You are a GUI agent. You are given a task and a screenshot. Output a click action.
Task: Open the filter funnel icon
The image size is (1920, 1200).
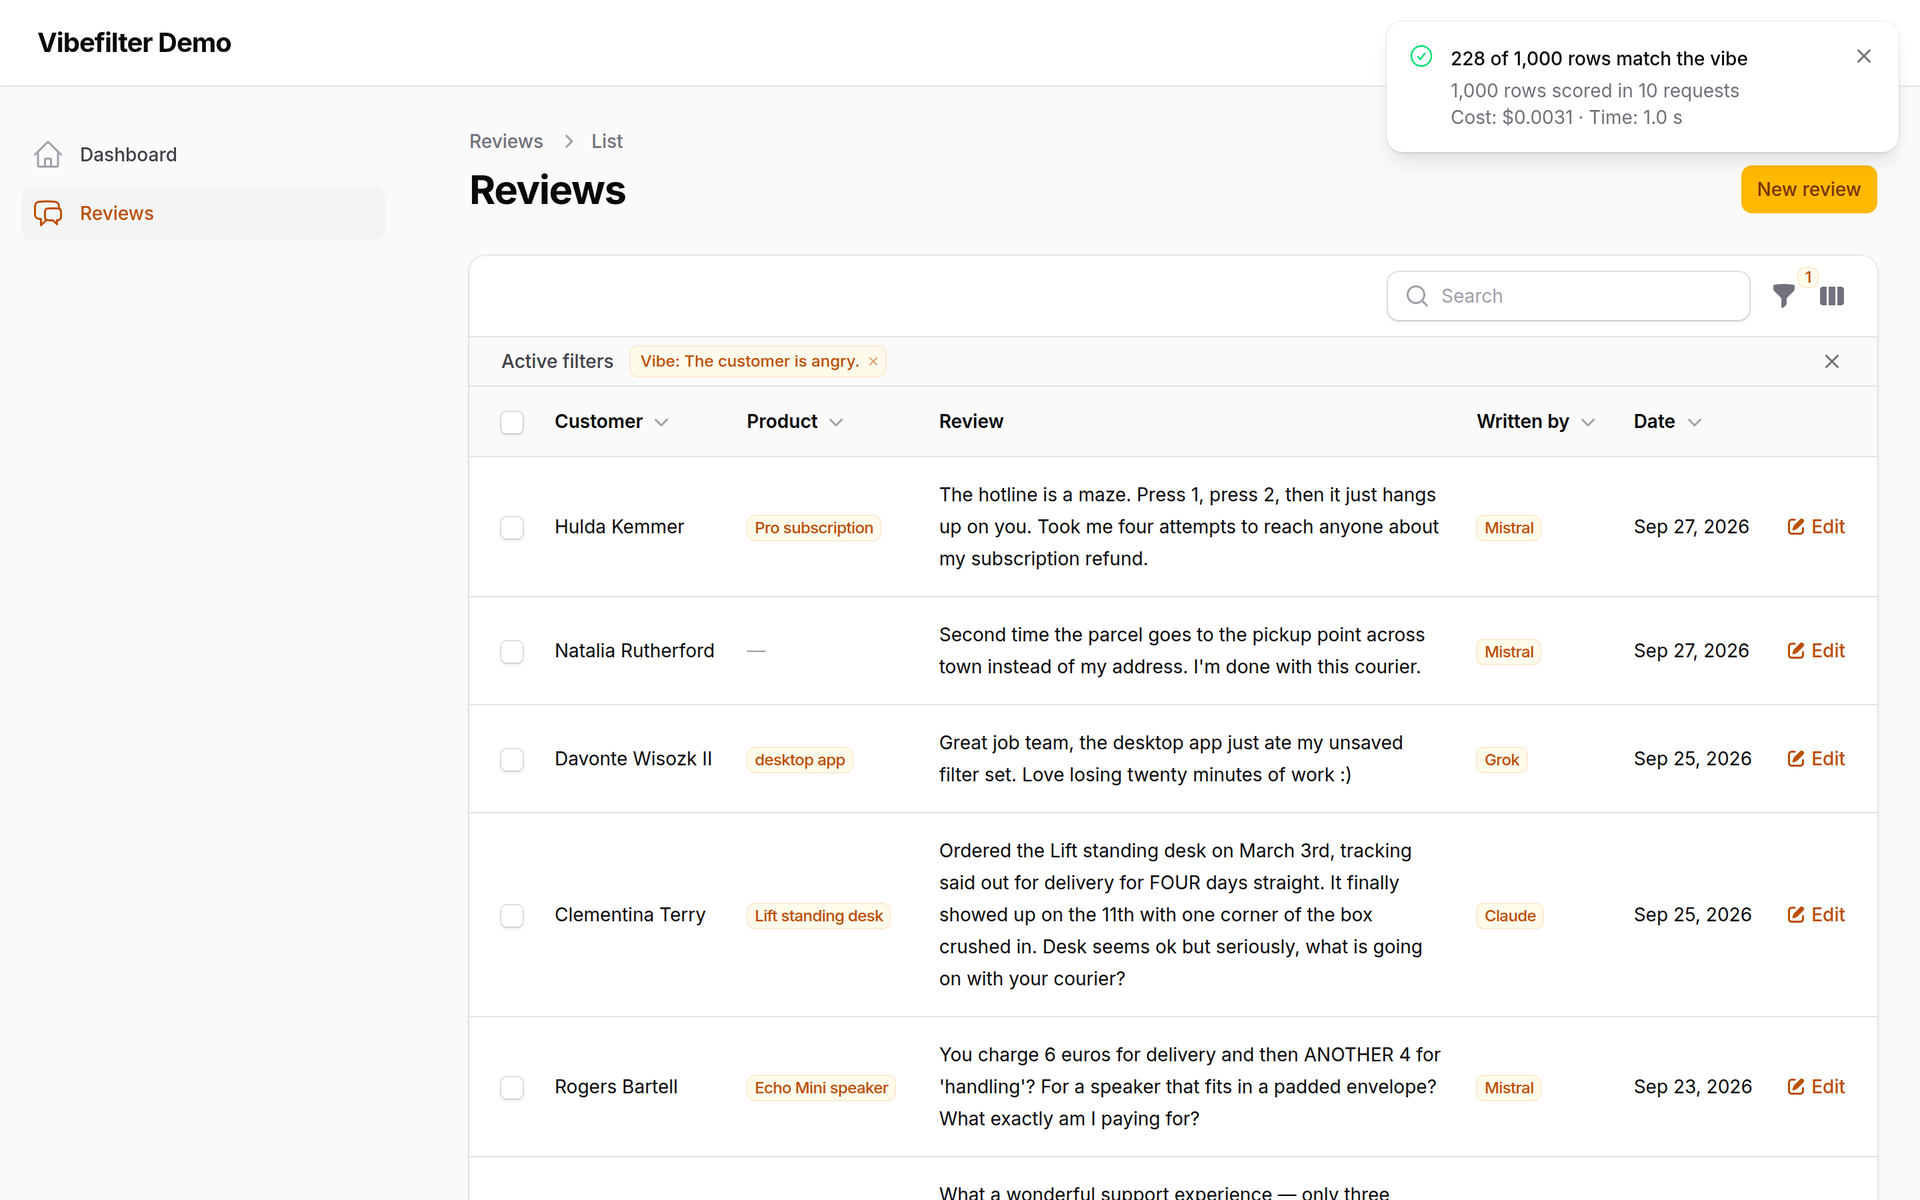tap(1783, 296)
